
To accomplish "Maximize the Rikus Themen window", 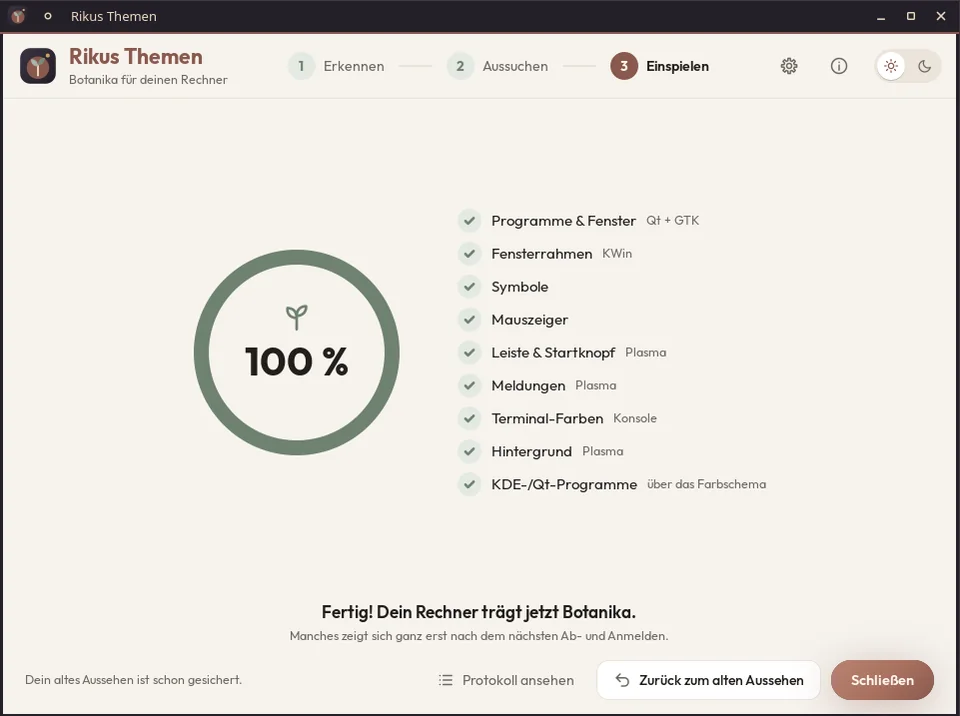I will point(911,17).
